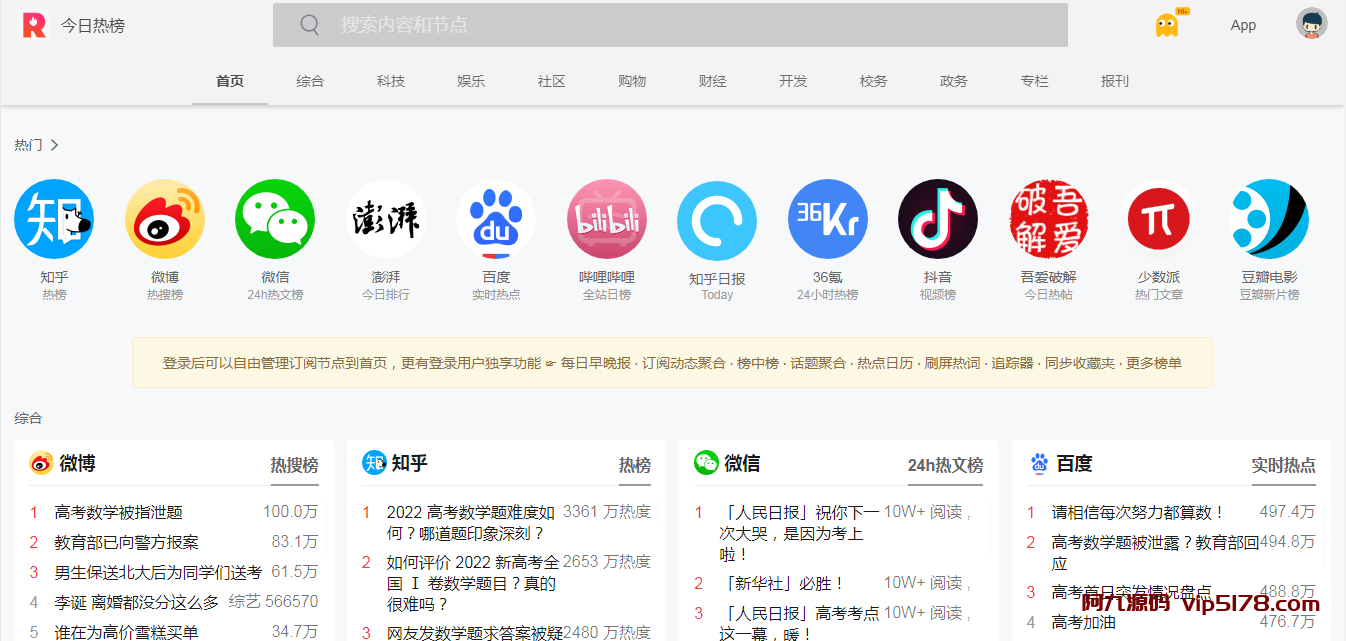
Task: Click the 今日热榜 site title
Action: click(x=93, y=26)
